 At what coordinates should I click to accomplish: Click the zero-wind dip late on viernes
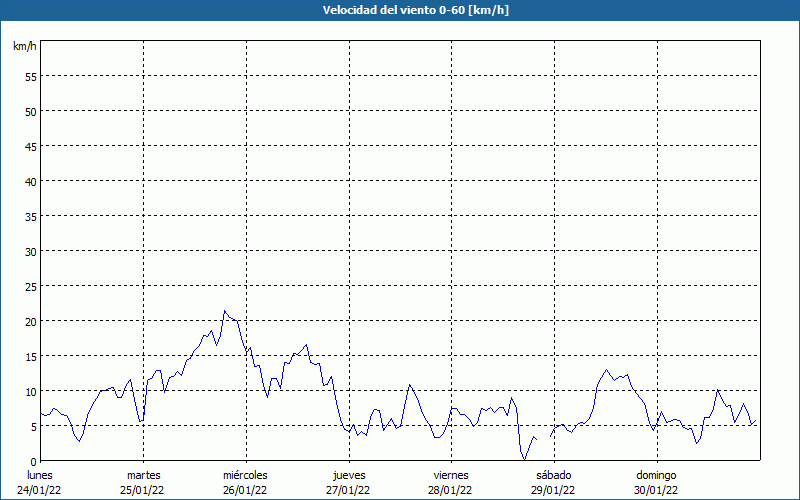click(x=524, y=459)
